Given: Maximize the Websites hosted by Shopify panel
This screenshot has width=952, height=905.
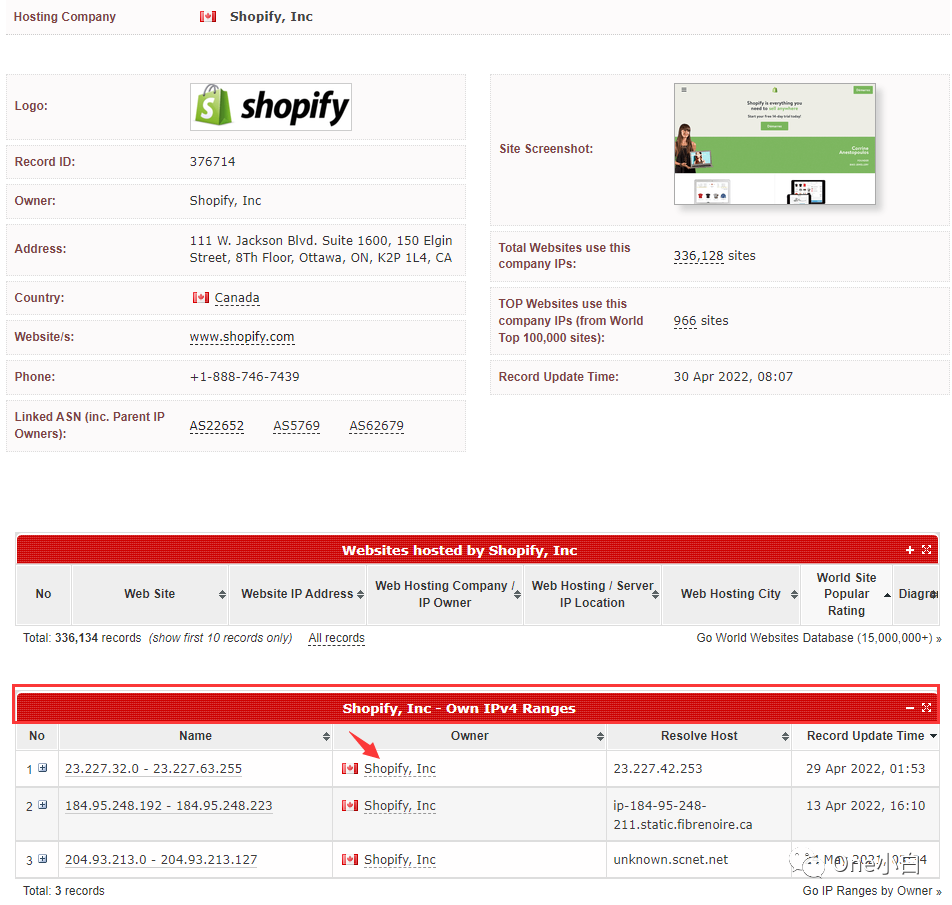Looking at the screenshot, I should pyautogui.click(x=926, y=550).
